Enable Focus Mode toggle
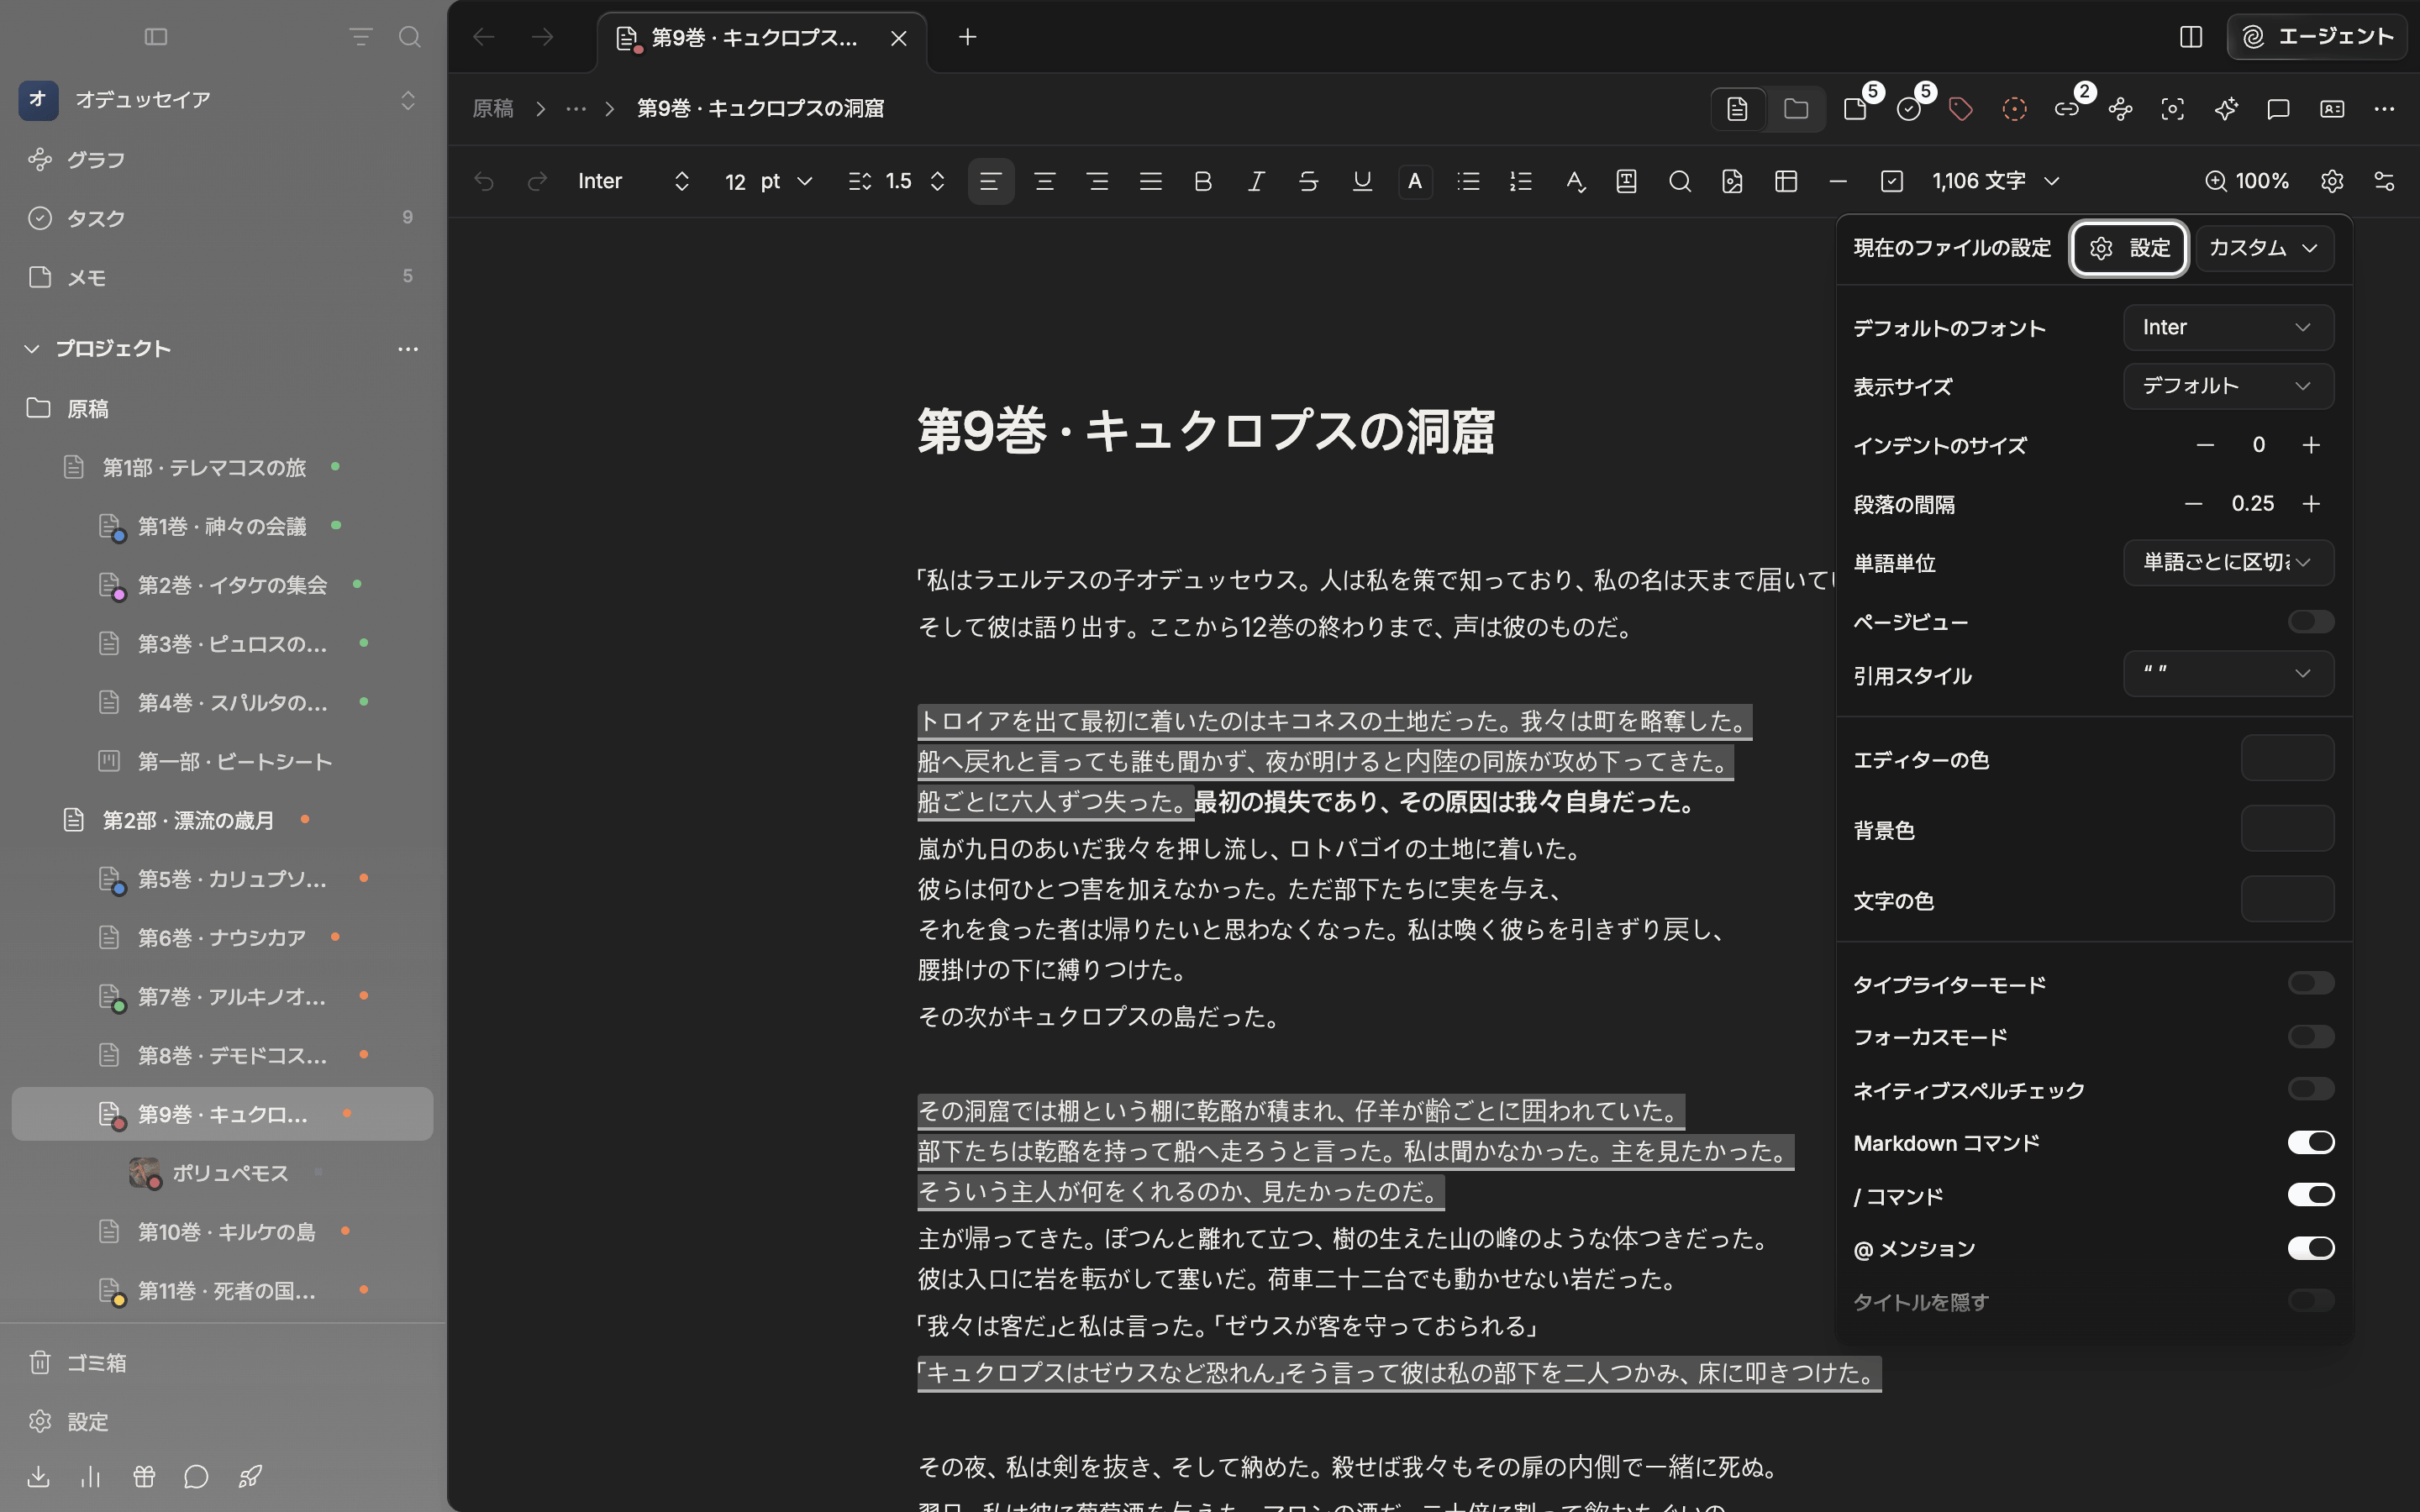Screen dimensions: 2420x1512 (x=2310, y=1037)
